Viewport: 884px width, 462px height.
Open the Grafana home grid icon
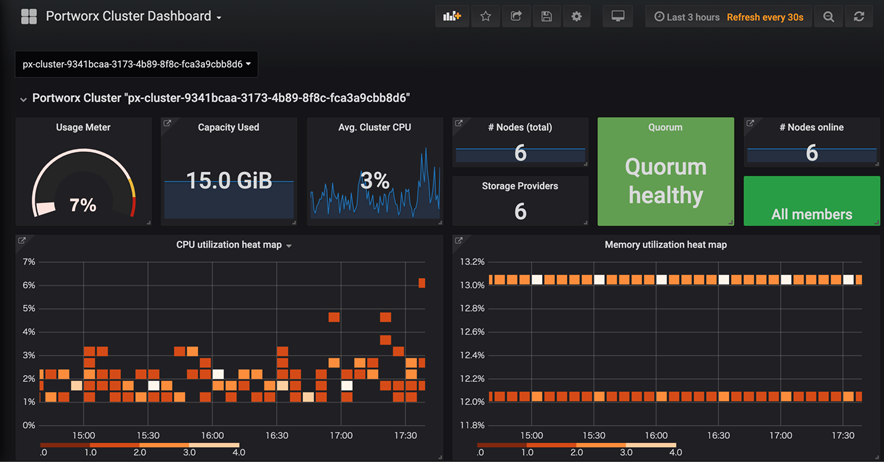tap(29, 16)
